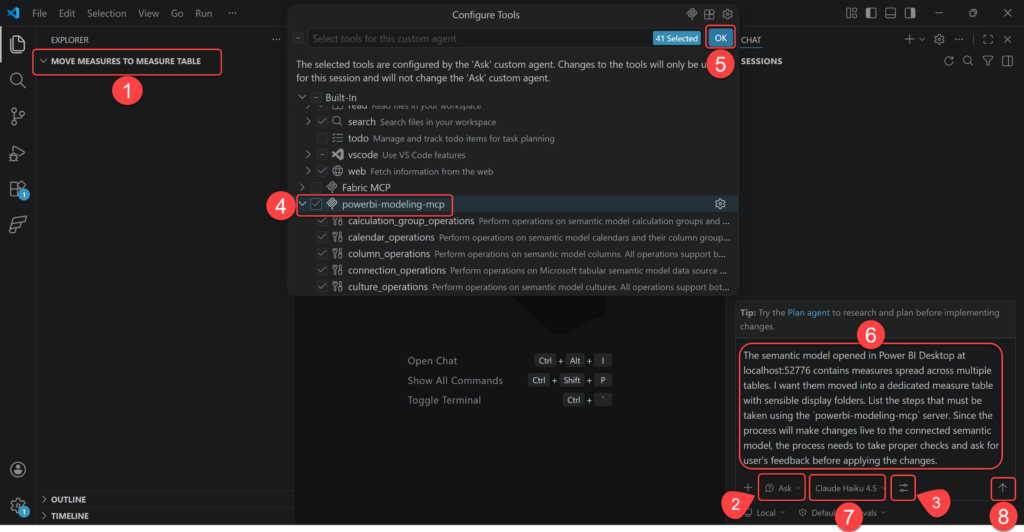Search chat sessions with magnifier icon
Viewport: 1024px width, 532px height.
[968, 61]
